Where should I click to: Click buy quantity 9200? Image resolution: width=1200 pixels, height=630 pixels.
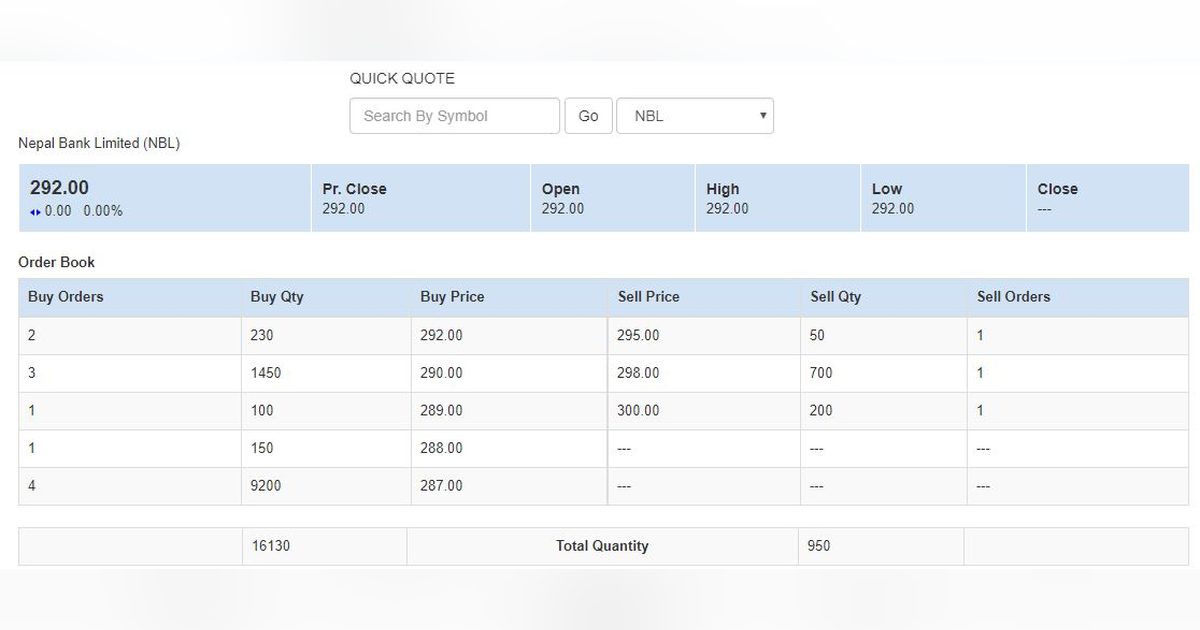pyautogui.click(x=266, y=486)
